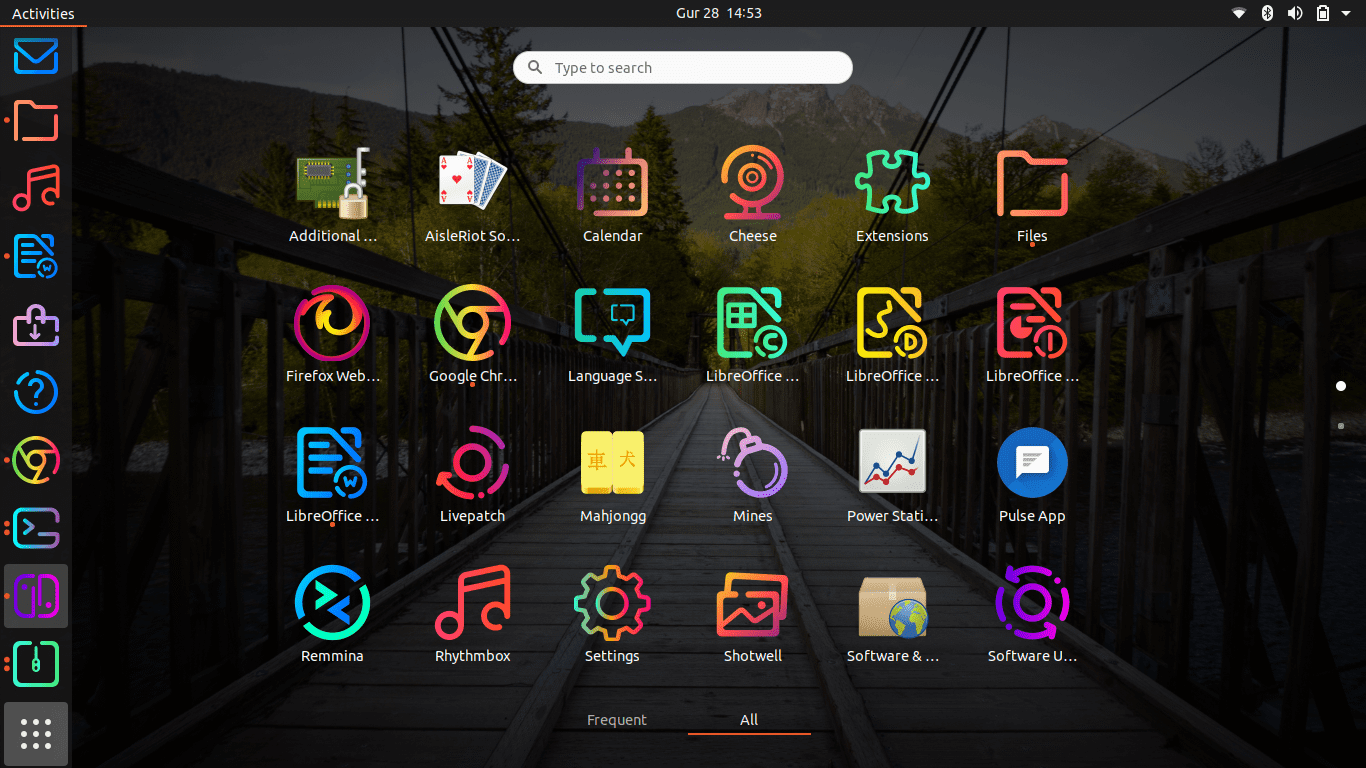Open the Terminal icon in dock
Image resolution: width=1366 pixels, height=768 pixels.
click(x=36, y=528)
